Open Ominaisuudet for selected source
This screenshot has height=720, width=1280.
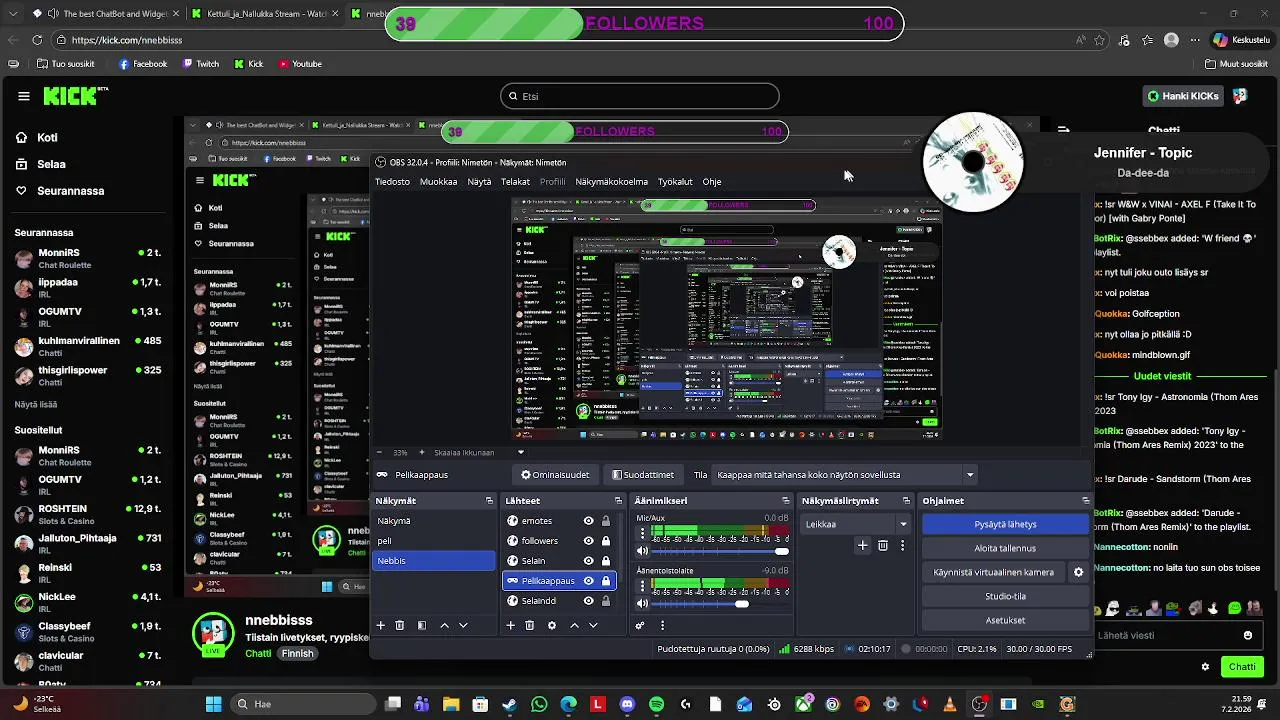[x=555, y=475]
